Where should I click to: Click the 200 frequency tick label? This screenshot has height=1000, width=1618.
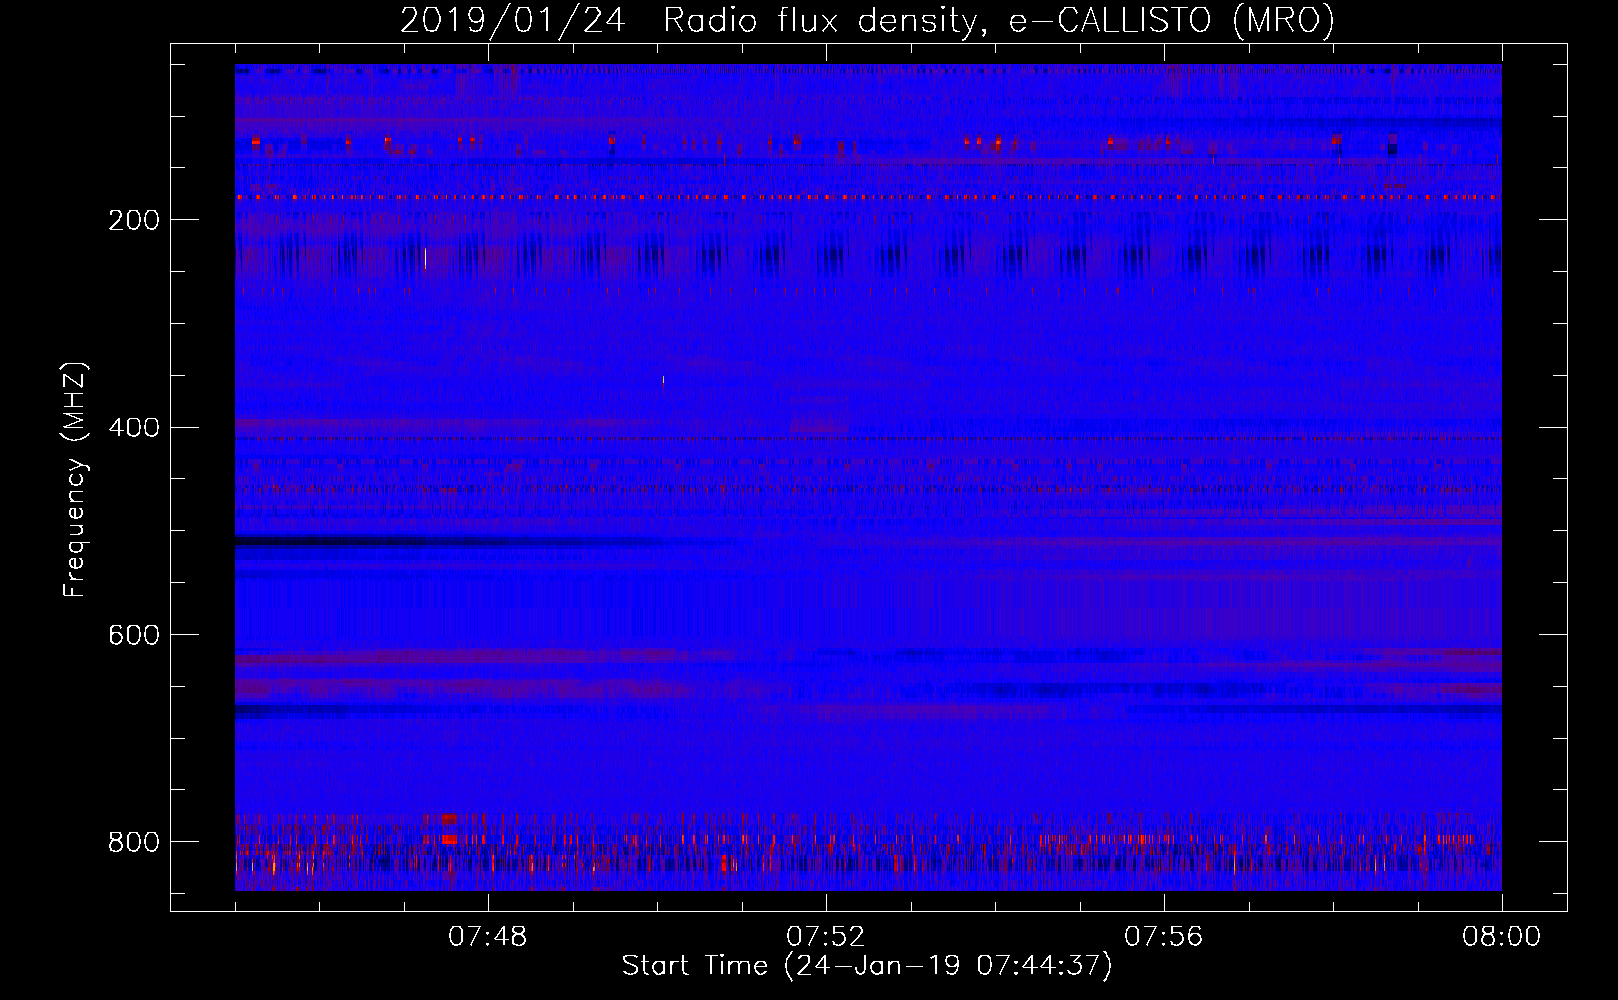[x=133, y=221]
